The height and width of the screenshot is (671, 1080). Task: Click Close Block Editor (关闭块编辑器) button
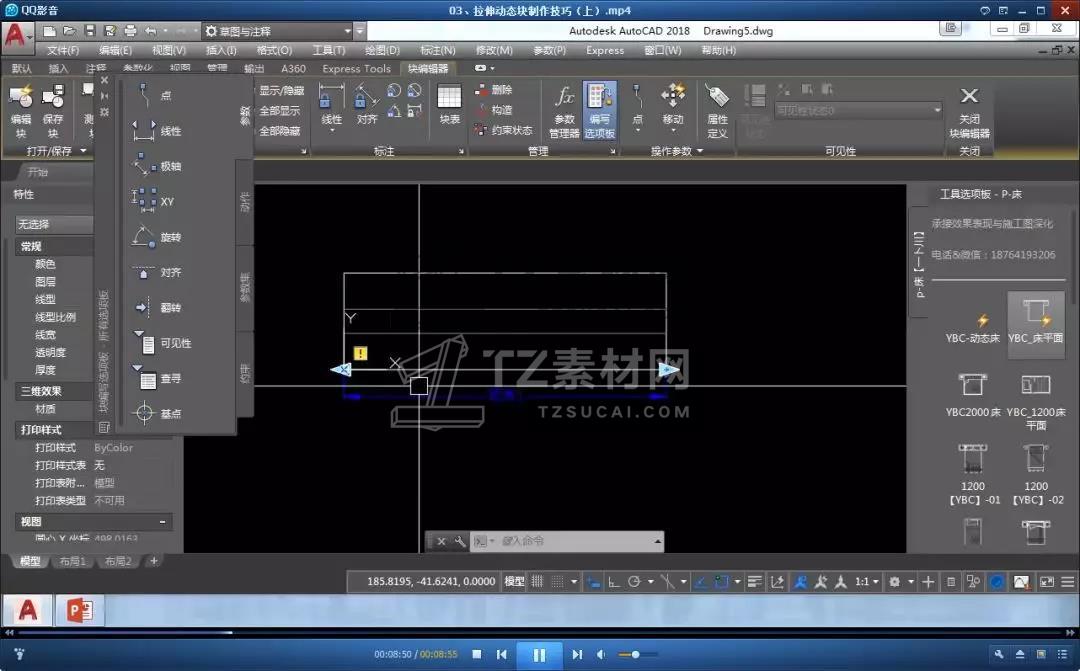click(968, 98)
